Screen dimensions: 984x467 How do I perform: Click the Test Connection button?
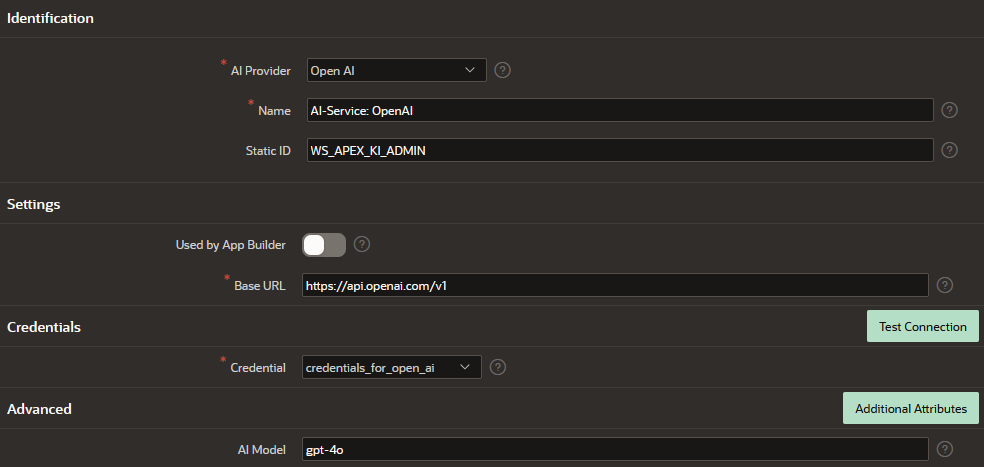click(922, 326)
